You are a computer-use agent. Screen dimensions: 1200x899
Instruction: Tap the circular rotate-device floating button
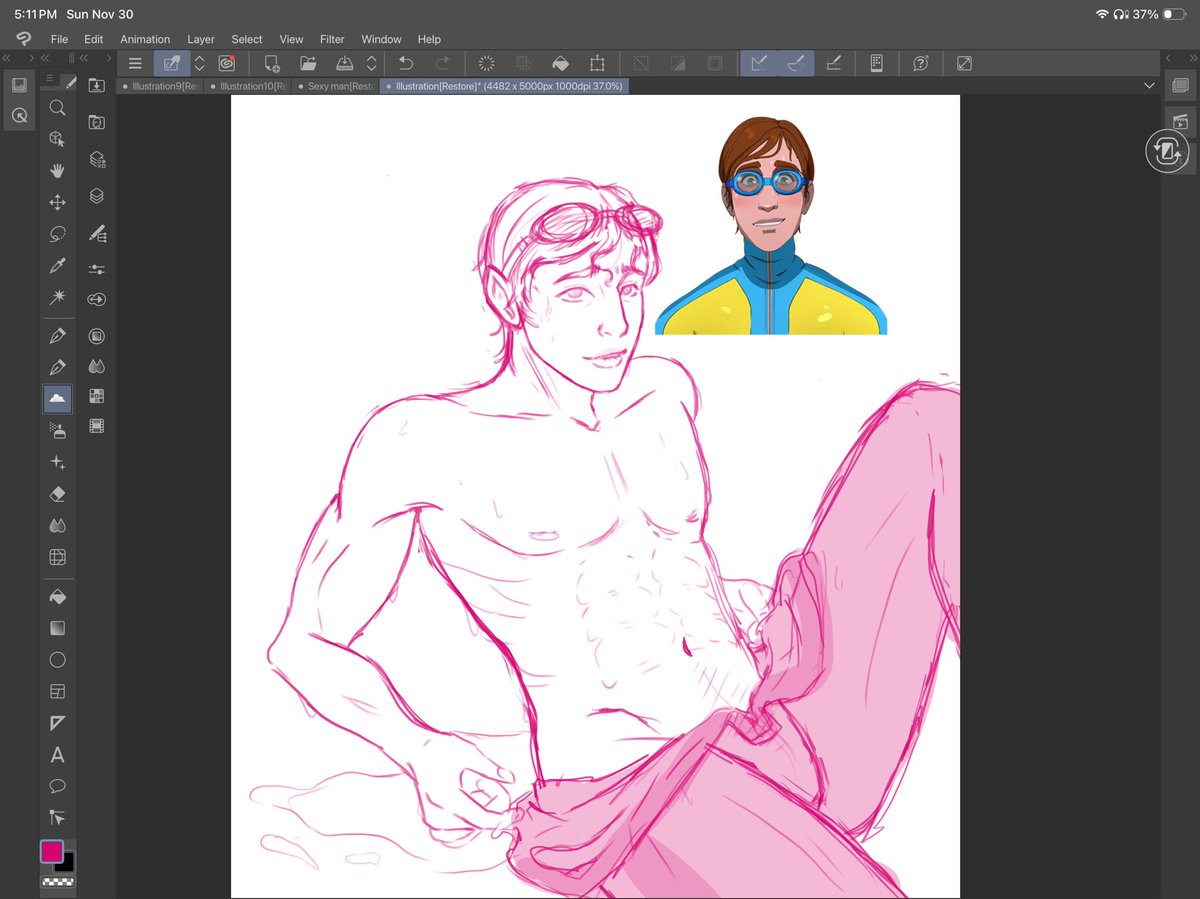click(1166, 152)
